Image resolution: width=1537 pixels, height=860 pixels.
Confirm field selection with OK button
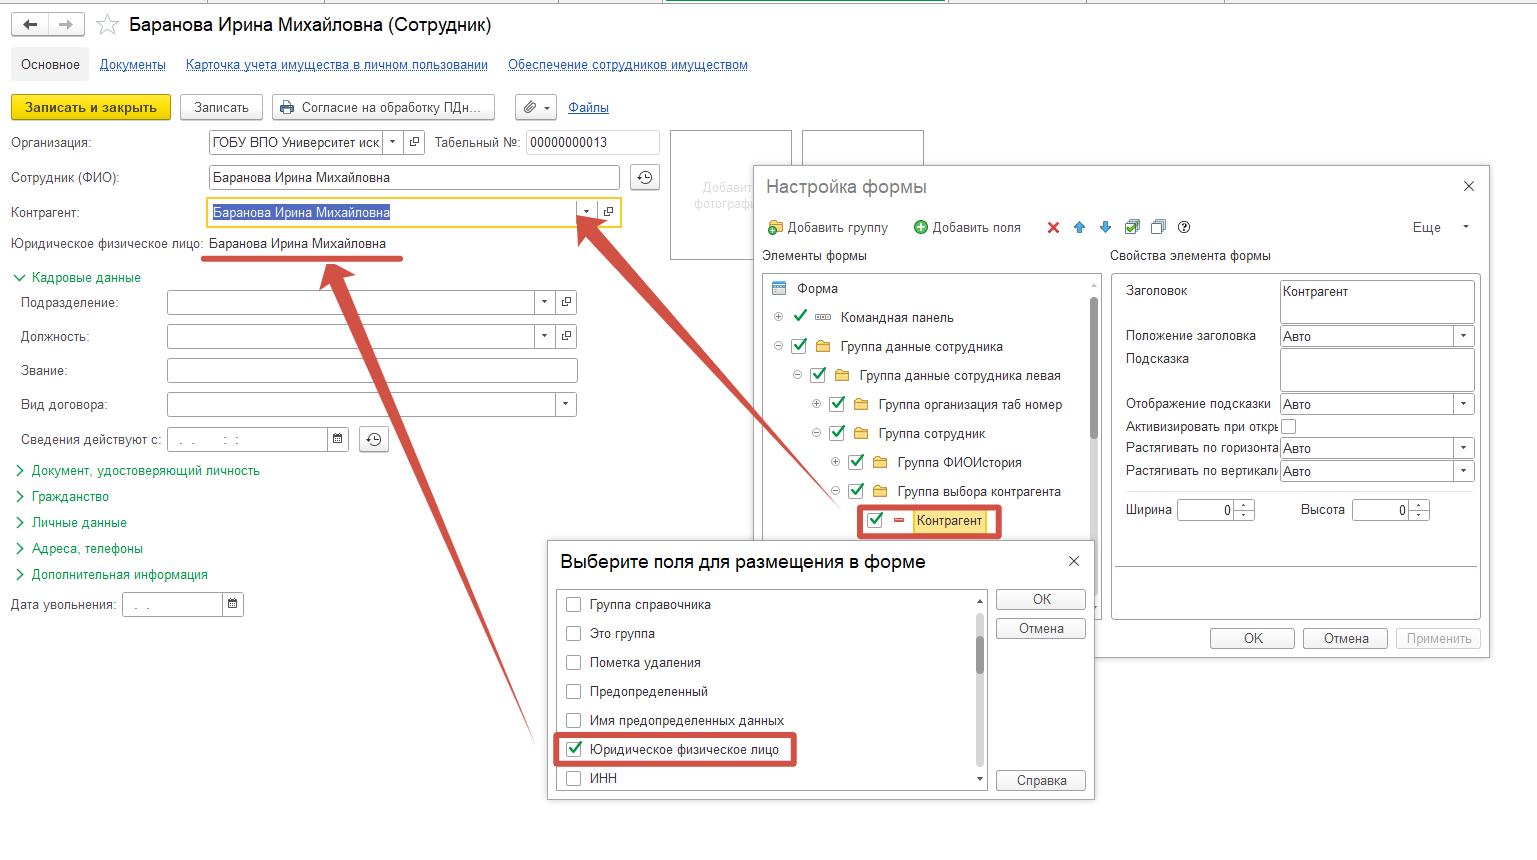coord(1041,599)
